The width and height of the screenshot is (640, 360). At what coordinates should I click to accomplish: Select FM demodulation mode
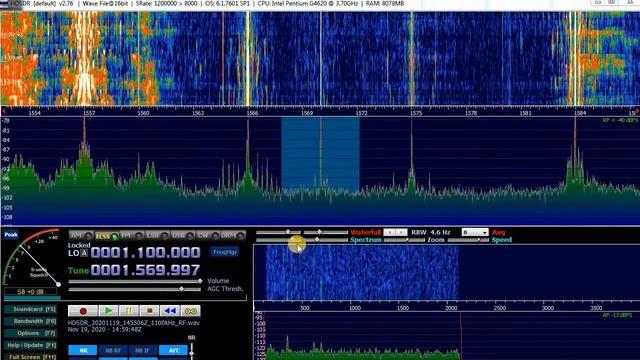click(132, 236)
